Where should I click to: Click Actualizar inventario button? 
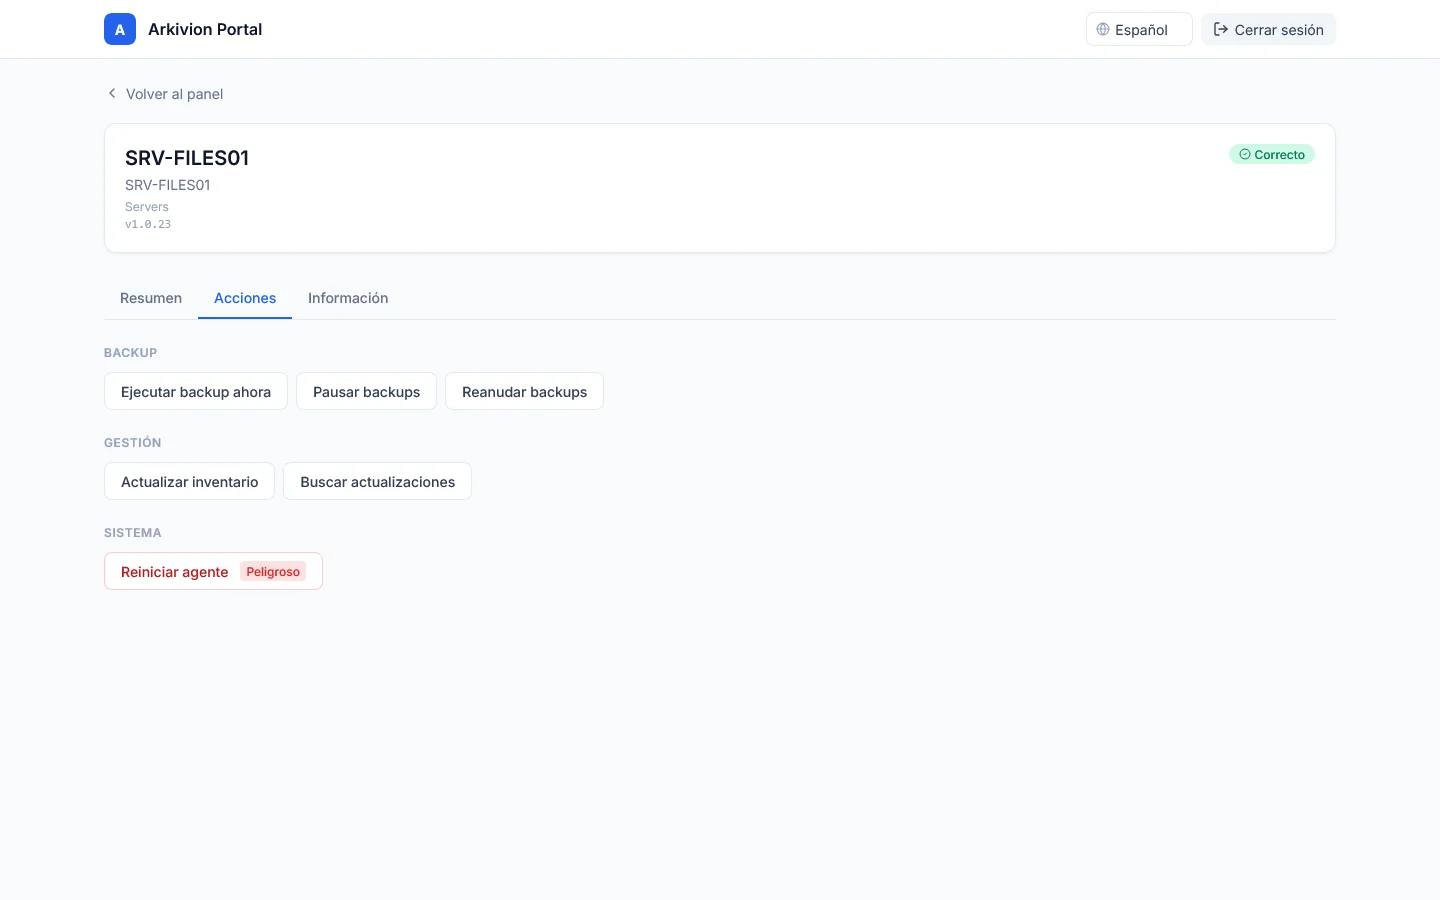pyautogui.click(x=189, y=481)
